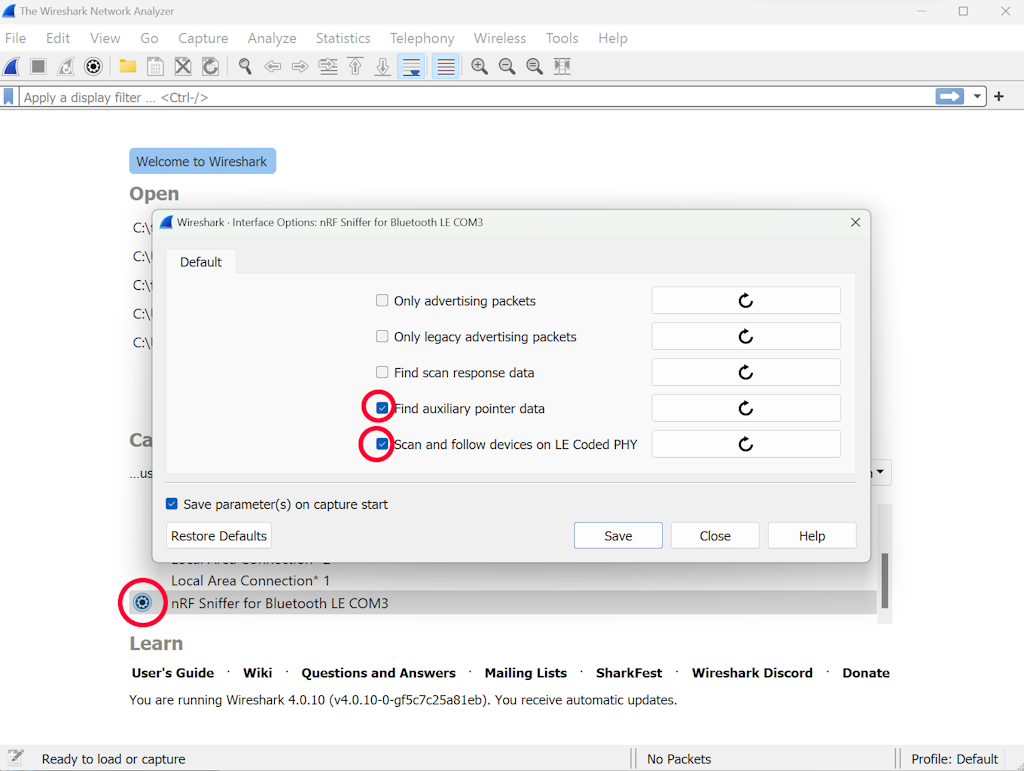Open the Tools menu
The height and width of the screenshot is (771, 1024).
coord(562,39)
